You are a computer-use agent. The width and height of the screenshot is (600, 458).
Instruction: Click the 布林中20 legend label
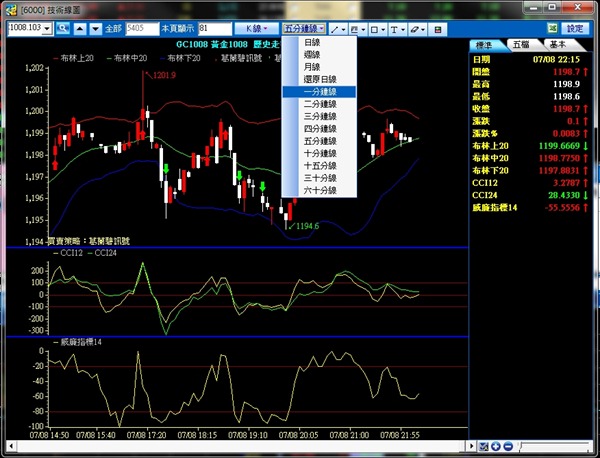point(130,58)
